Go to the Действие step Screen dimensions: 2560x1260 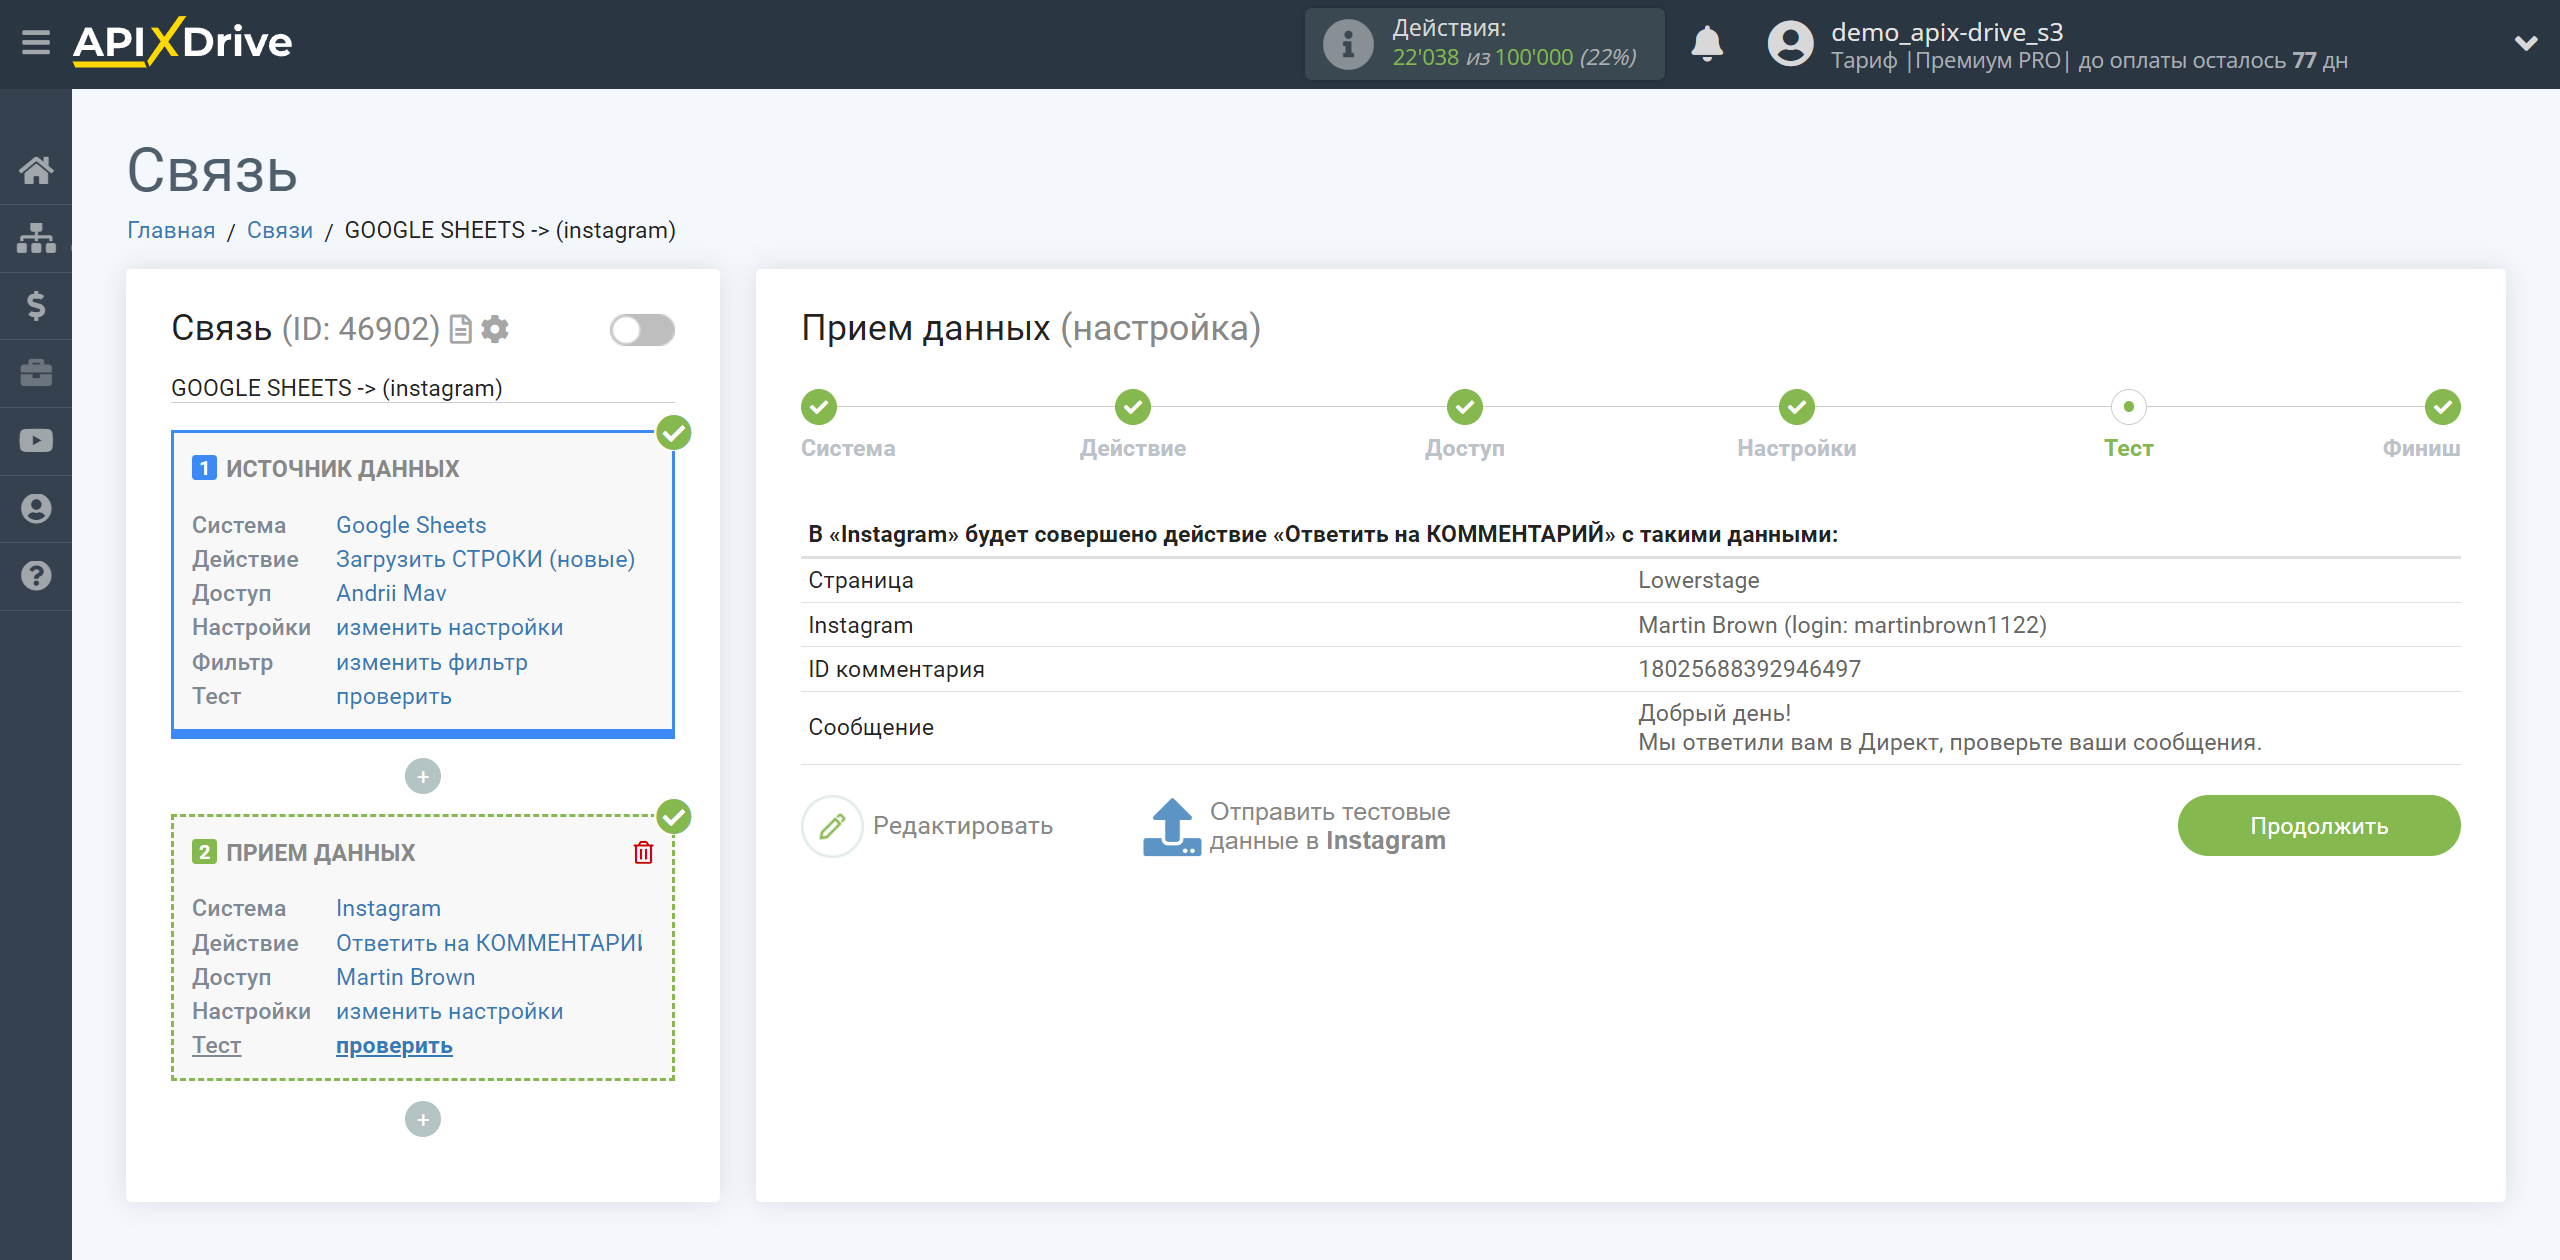point(1133,407)
